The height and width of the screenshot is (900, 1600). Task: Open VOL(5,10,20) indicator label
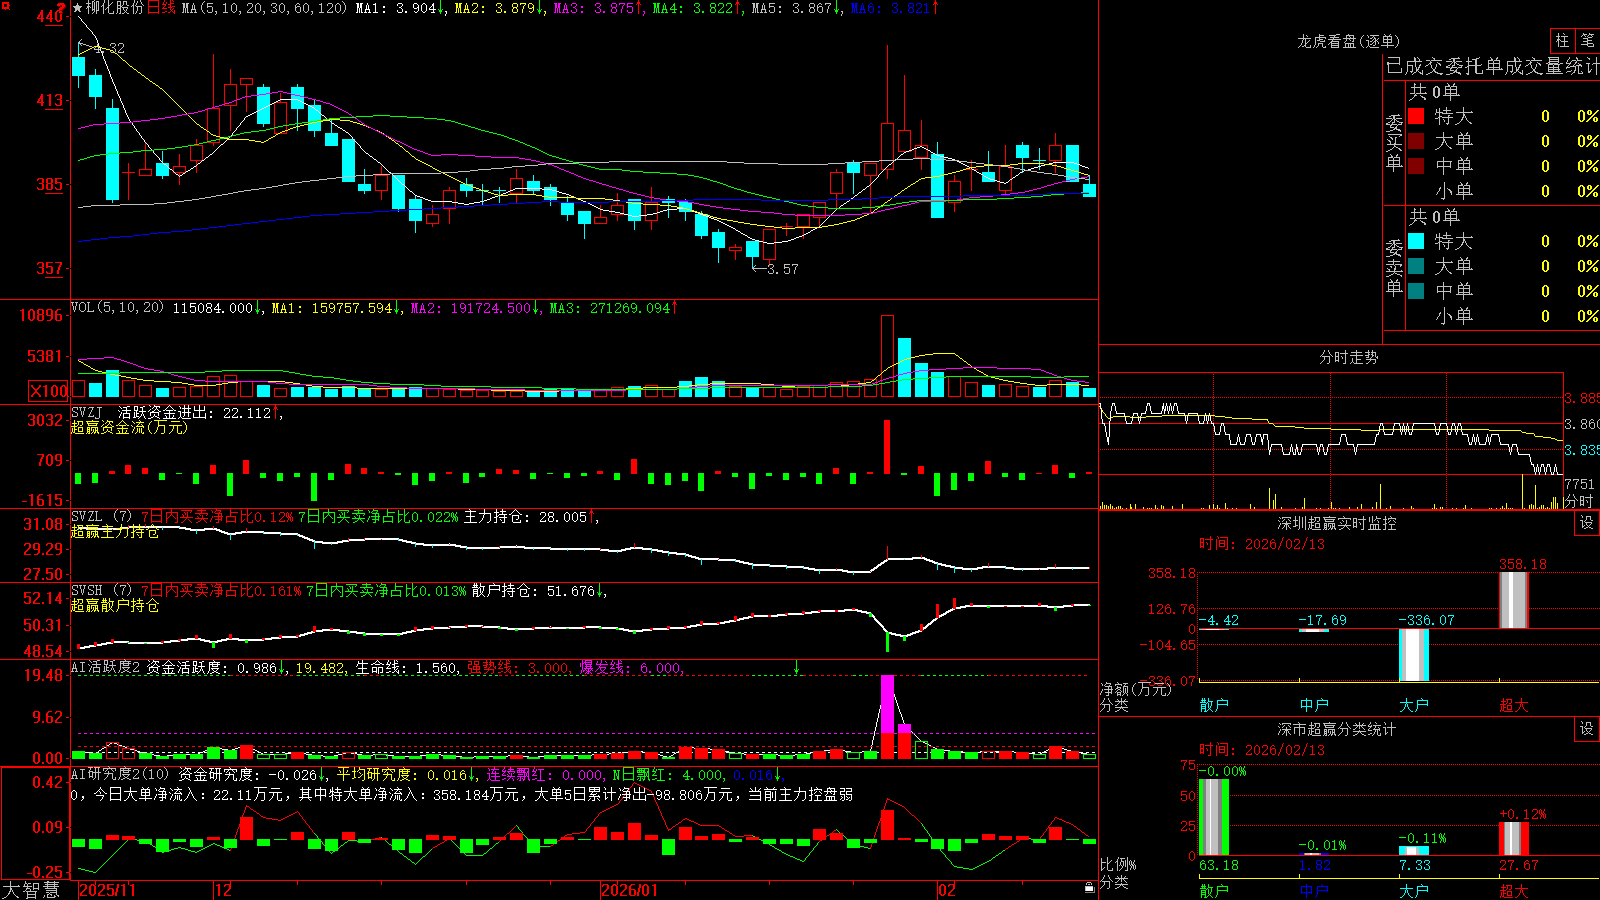117,308
